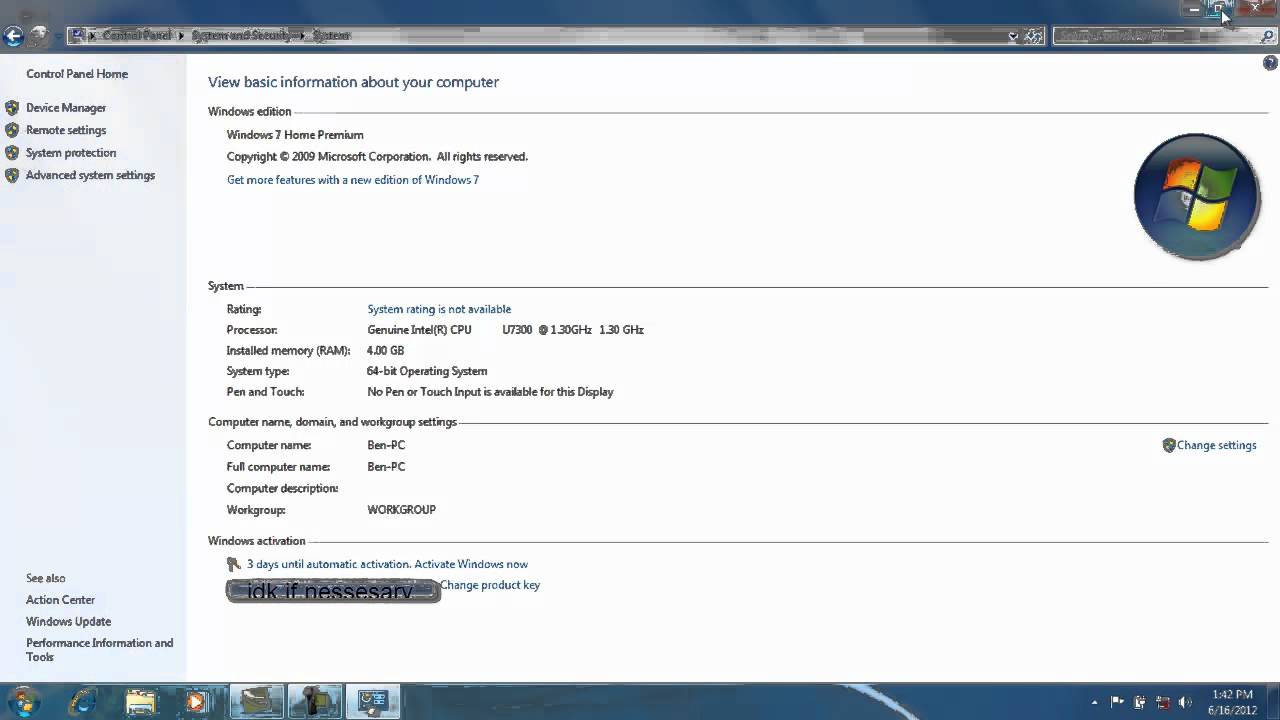Click Activate Windows now link

[471, 564]
